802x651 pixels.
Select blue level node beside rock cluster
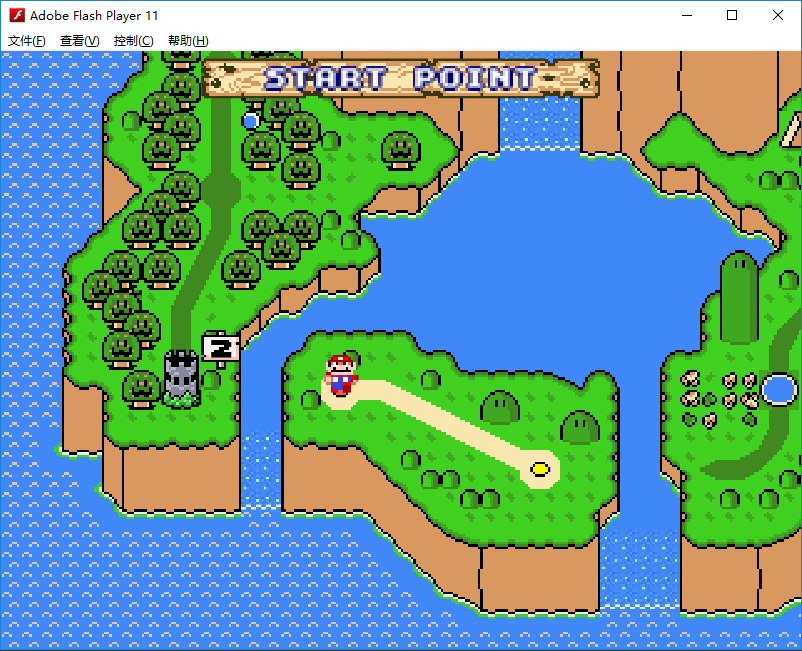778,389
